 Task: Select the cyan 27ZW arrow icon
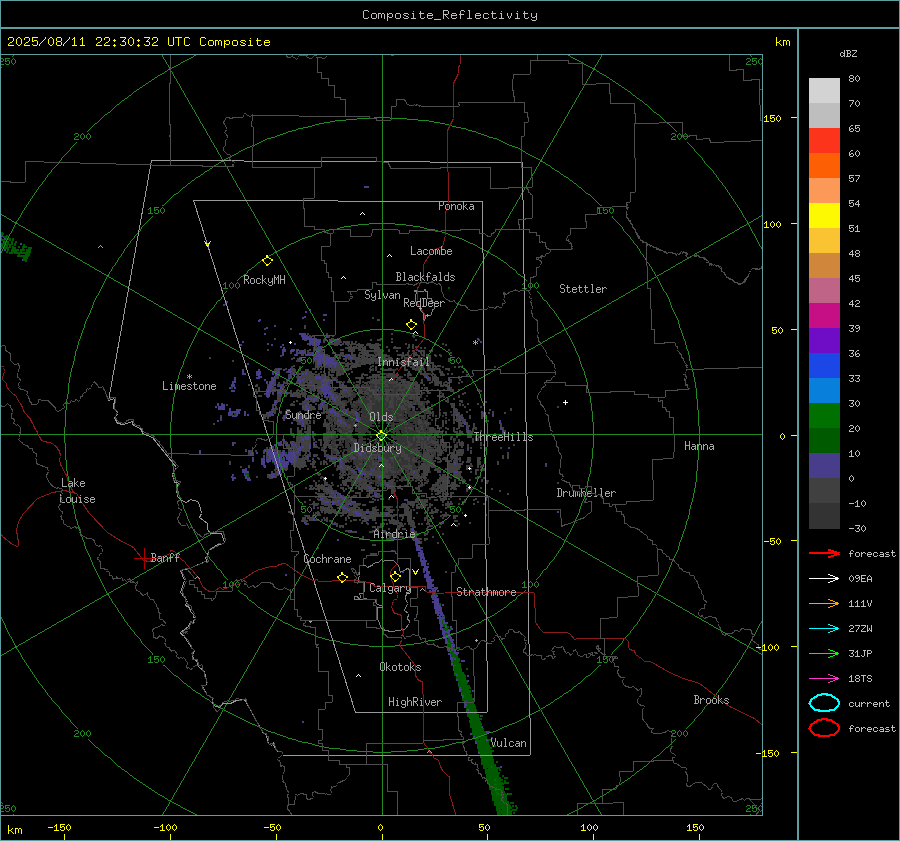[x=824, y=629]
